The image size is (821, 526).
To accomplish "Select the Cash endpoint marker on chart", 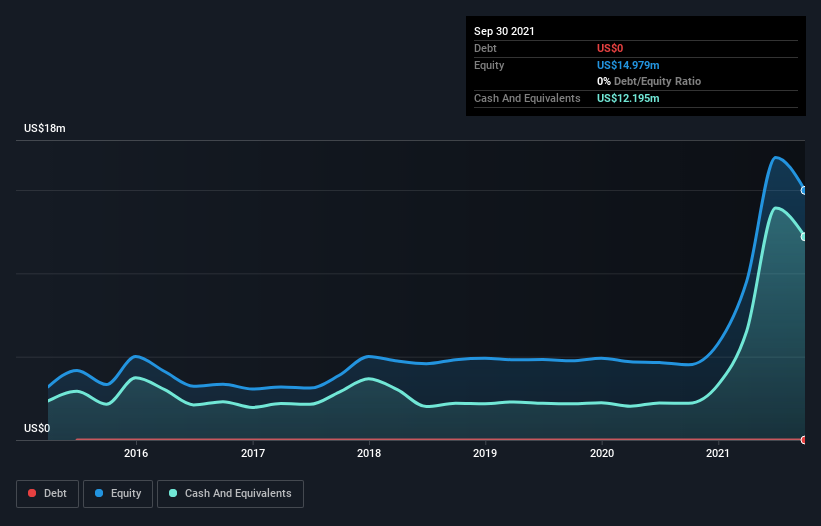I will pos(804,236).
